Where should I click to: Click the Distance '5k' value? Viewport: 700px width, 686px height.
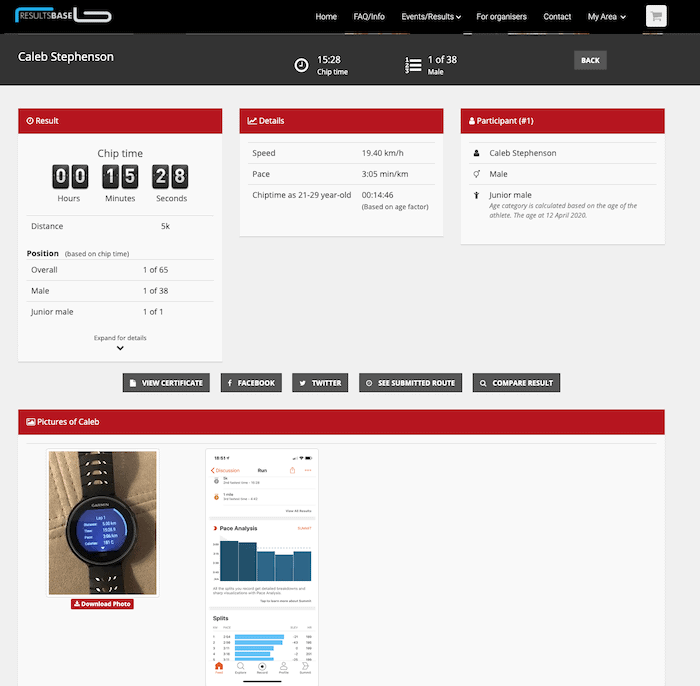(165, 226)
